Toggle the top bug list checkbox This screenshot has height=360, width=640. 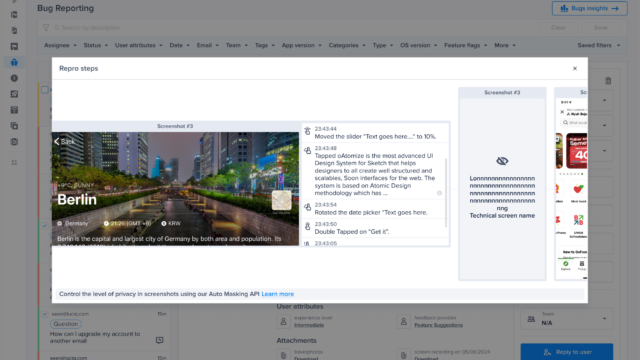[45, 90]
